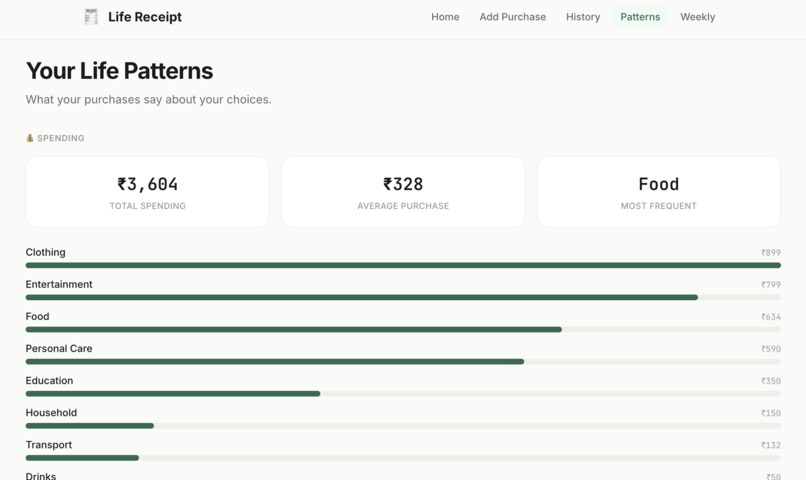Click the Transport category label
Viewport: 806px width, 480px height.
pyautogui.click(x=49, y=445)
